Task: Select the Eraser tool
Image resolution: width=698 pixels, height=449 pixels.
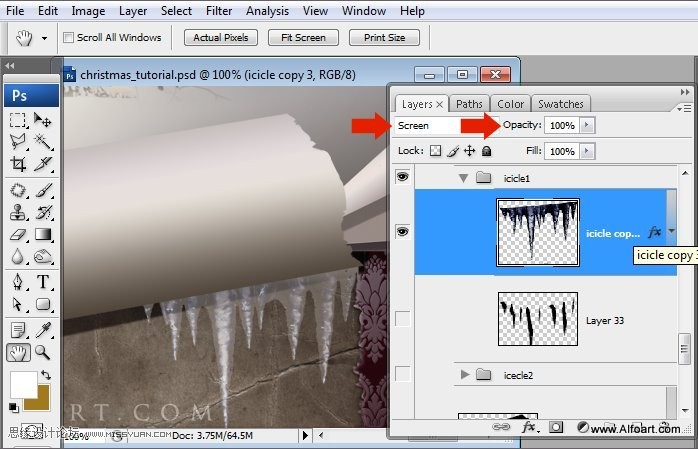Action: coord(17,234)
